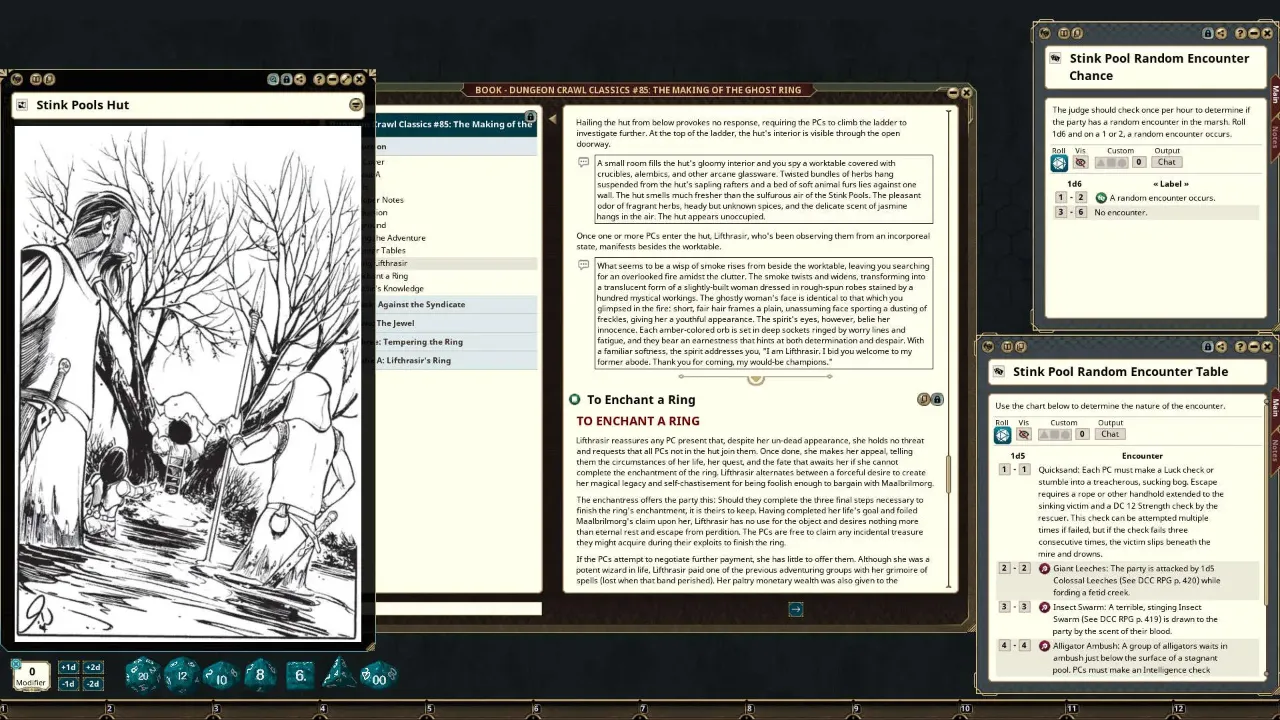Go to next book page arrow
Image resolution: width=1280 pixels, height=720 pixels.
tap(795, 609)
